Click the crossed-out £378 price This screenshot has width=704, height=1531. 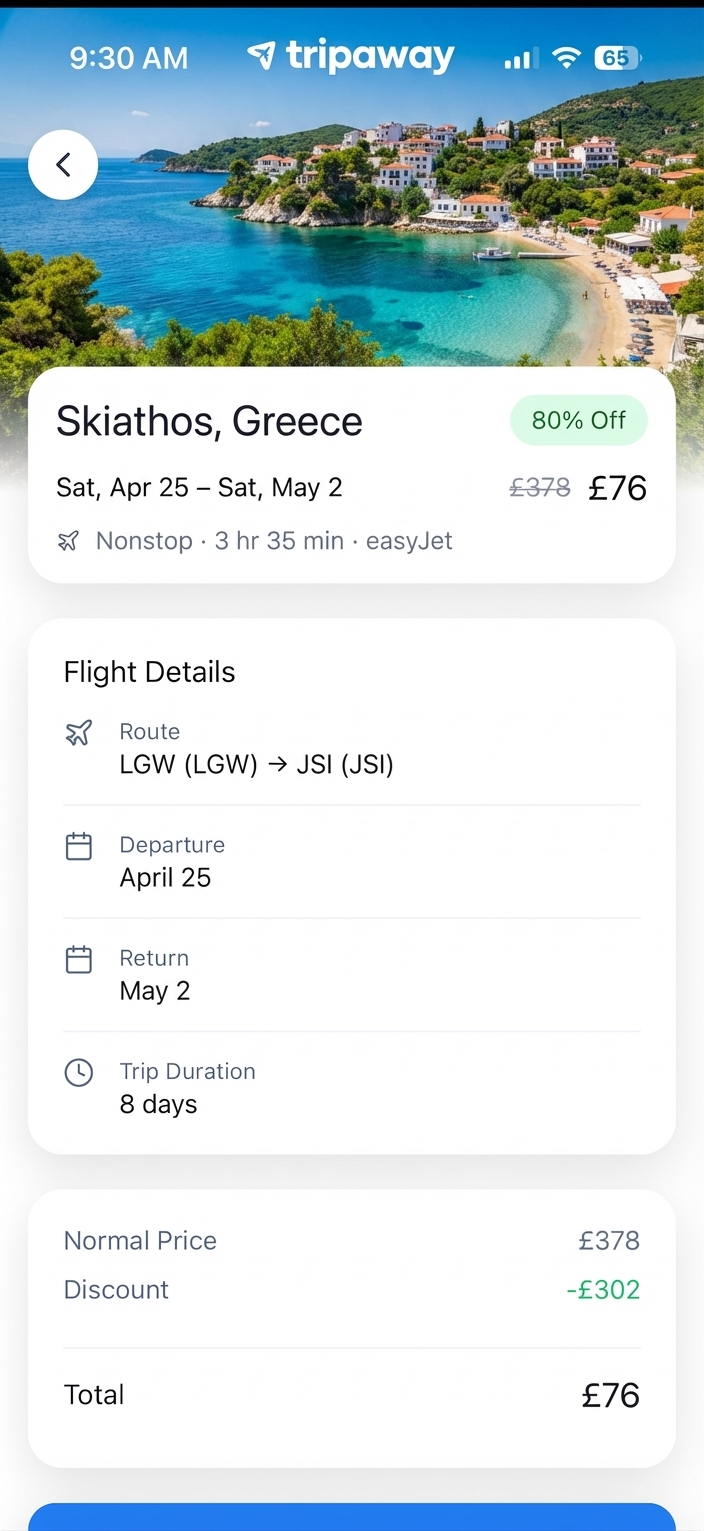(x=540, y=488)
